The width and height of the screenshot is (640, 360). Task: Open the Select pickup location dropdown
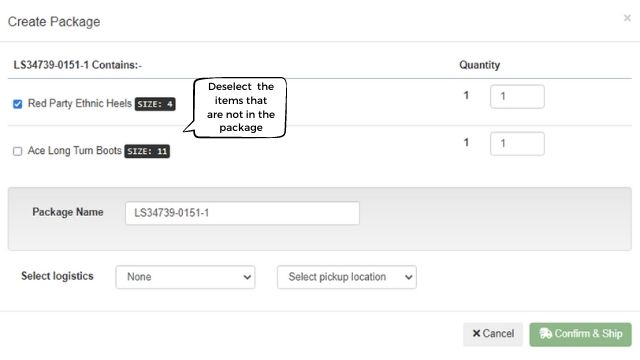pos(347,277)
